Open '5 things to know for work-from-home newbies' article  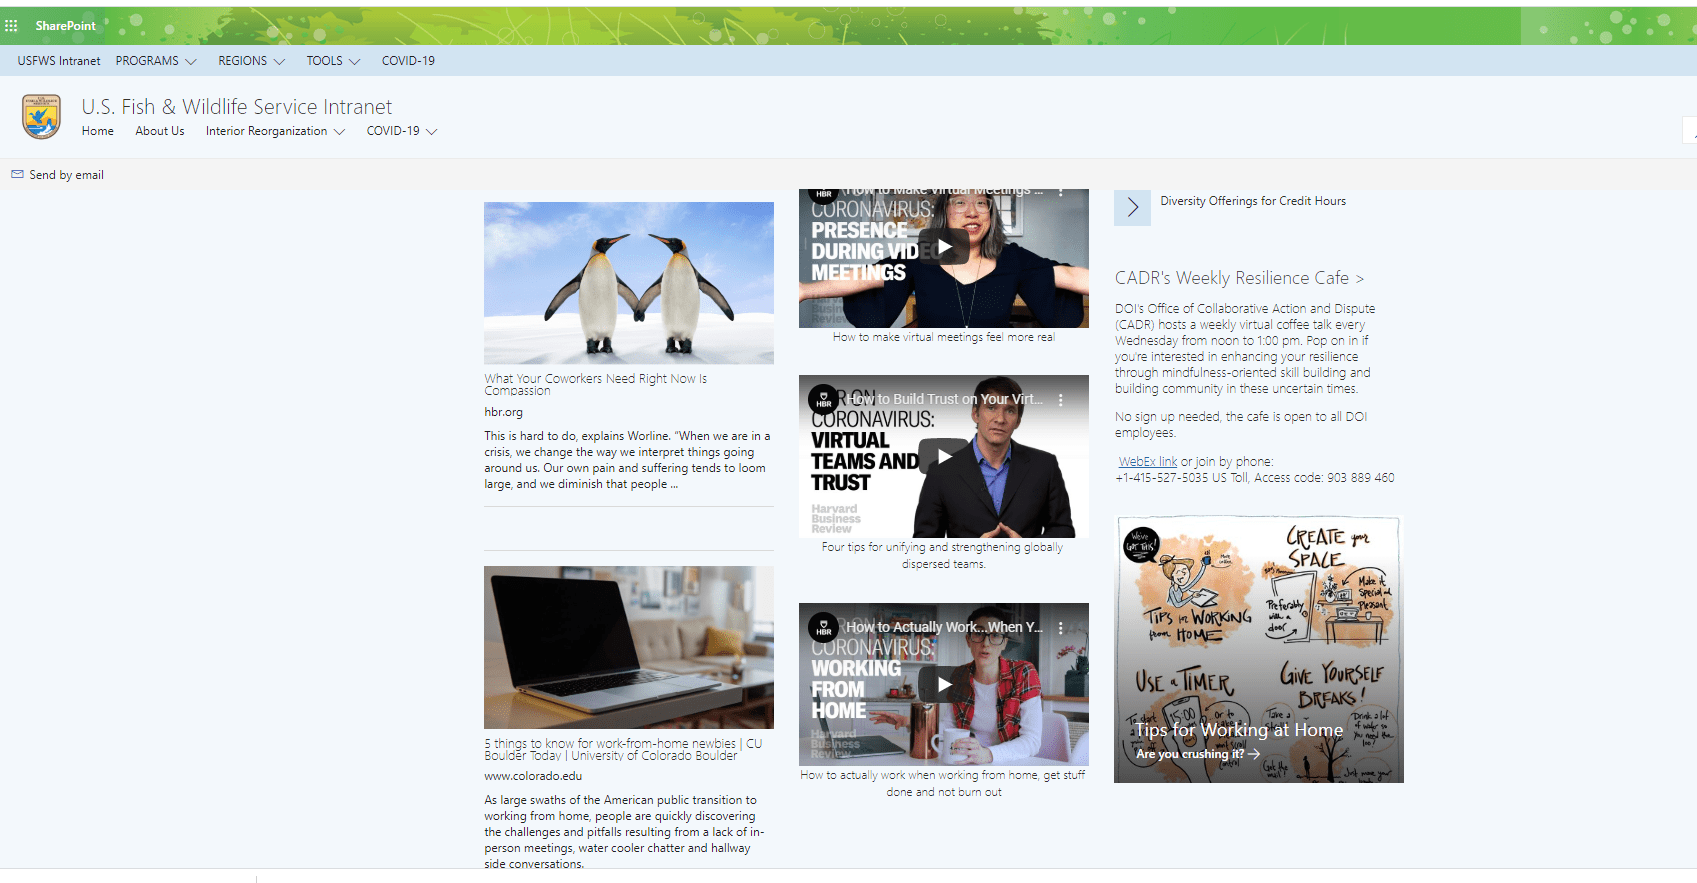623,749
